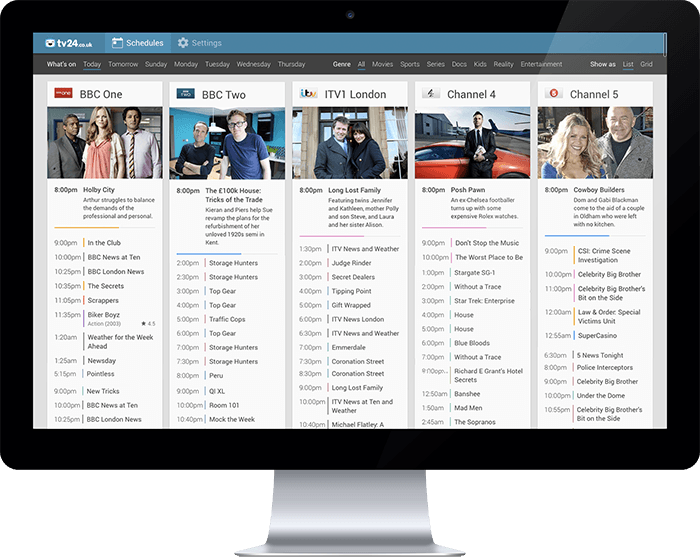Click the £100k House show image
This screenshot has width=700, height=560.
(x=227, y=143)
